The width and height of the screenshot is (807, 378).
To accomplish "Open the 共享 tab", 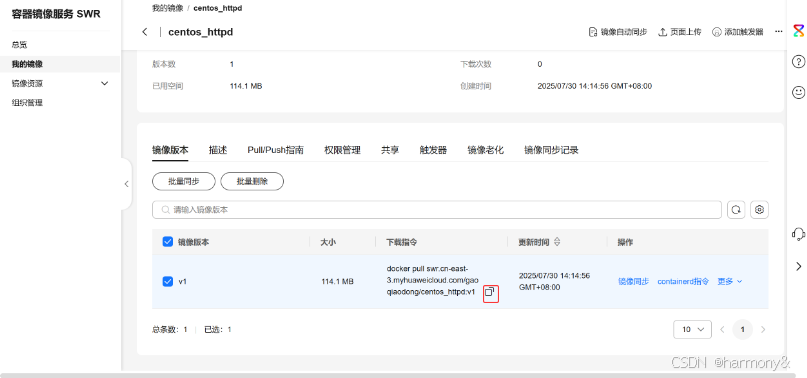I will tap(390, 150).
